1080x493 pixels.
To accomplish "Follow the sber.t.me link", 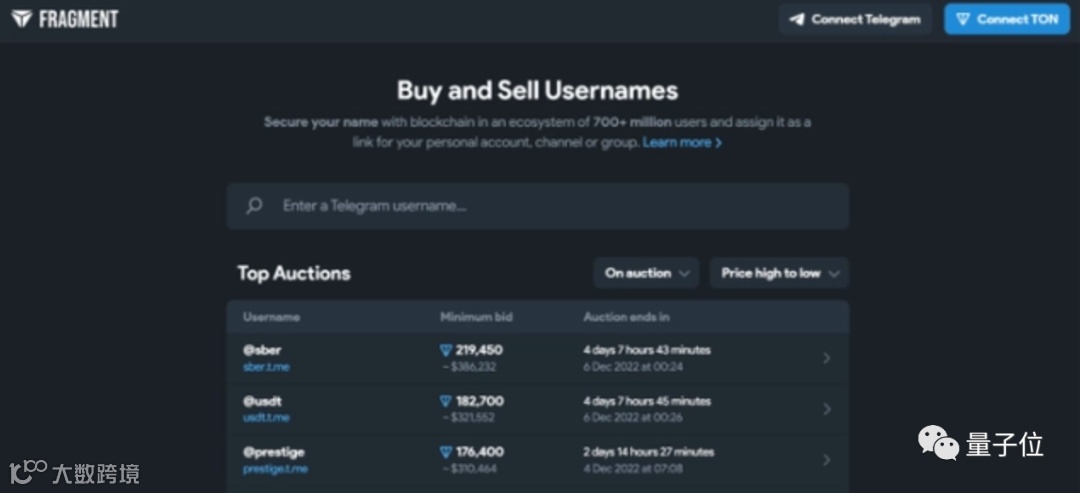I will pyautogui.click(x=266, y=367).
